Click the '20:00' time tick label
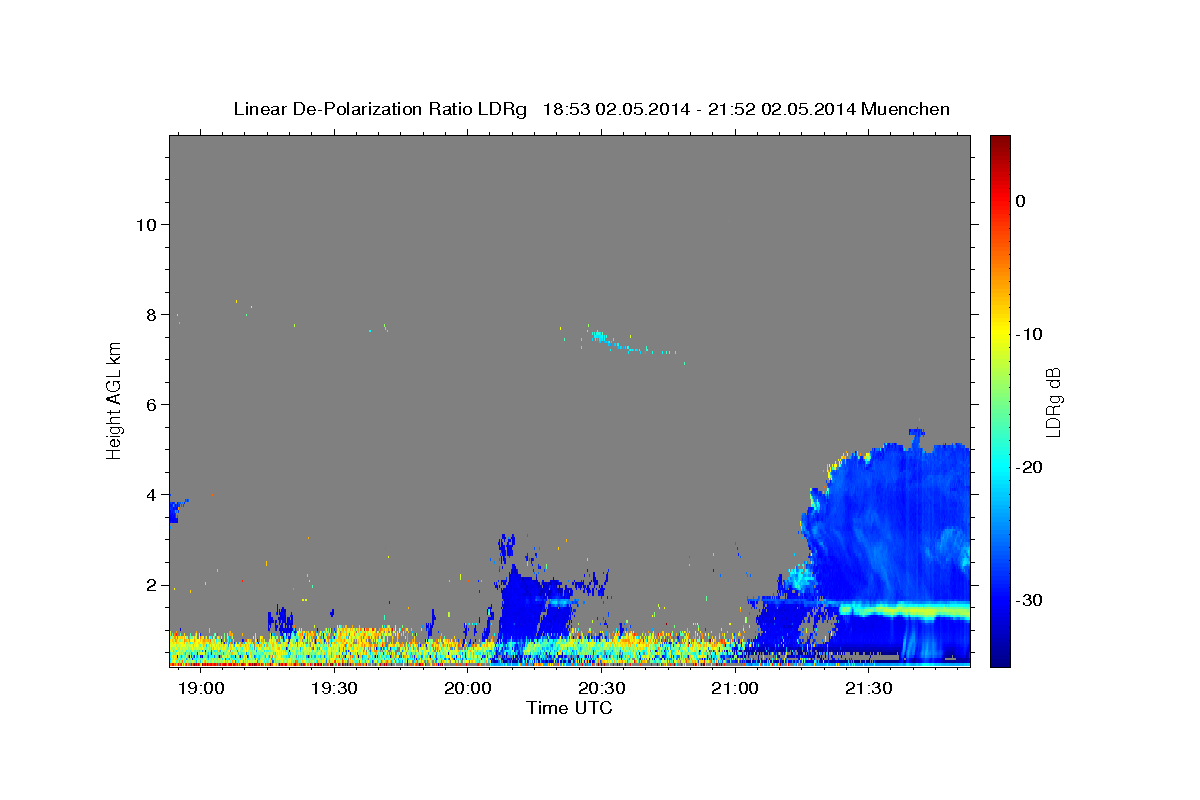The image size is (1200, 800). tap(468, 689)
